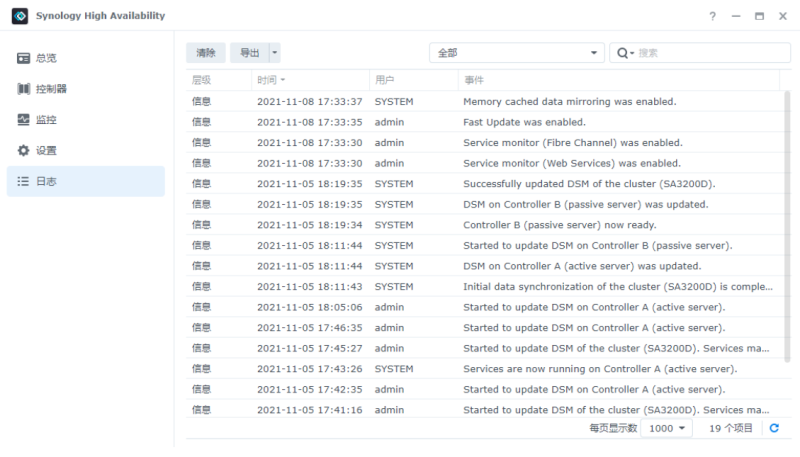Select row 'Fast Update was enabled.'

click(x=485, y=122)
